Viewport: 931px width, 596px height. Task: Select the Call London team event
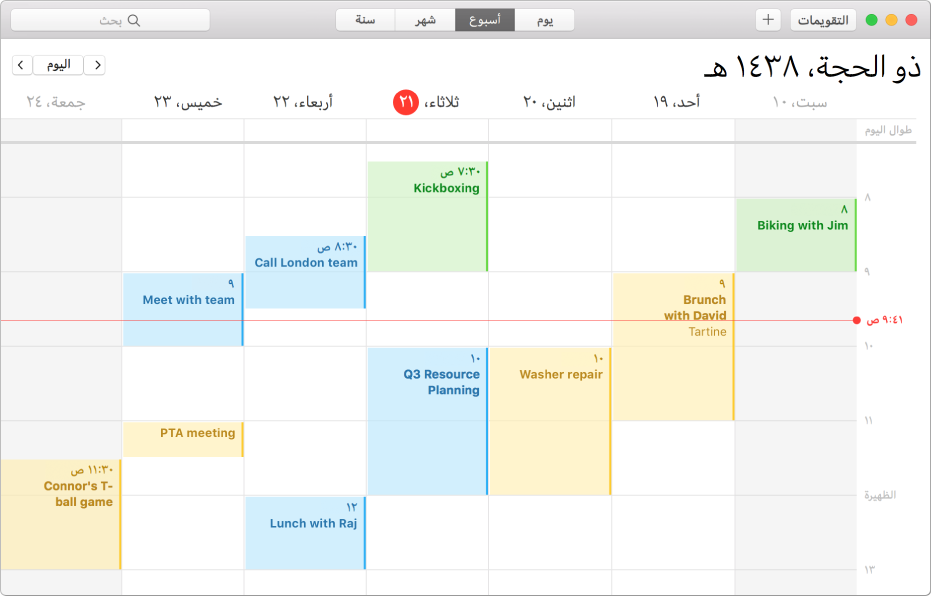pos(305,272)
